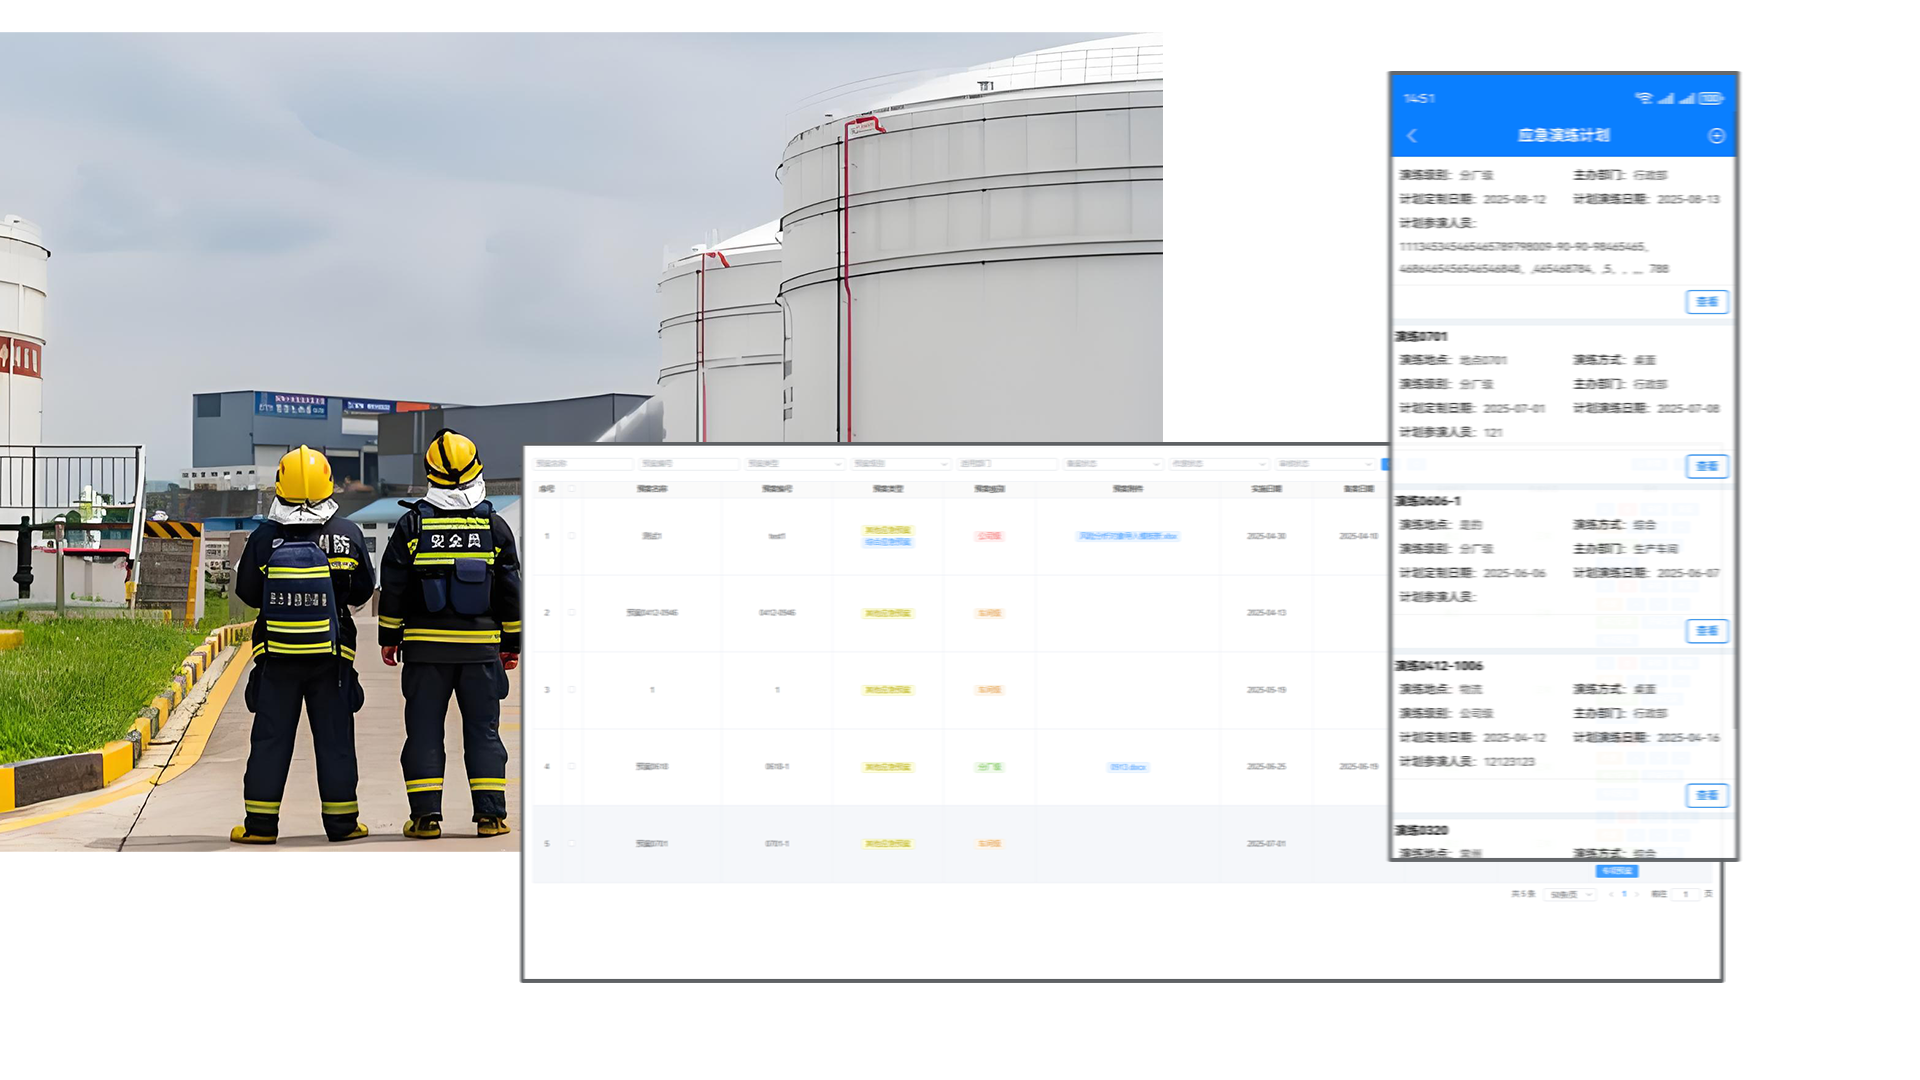Tap the back arrow in the 应急演练计划 header

coord(1412,136)
